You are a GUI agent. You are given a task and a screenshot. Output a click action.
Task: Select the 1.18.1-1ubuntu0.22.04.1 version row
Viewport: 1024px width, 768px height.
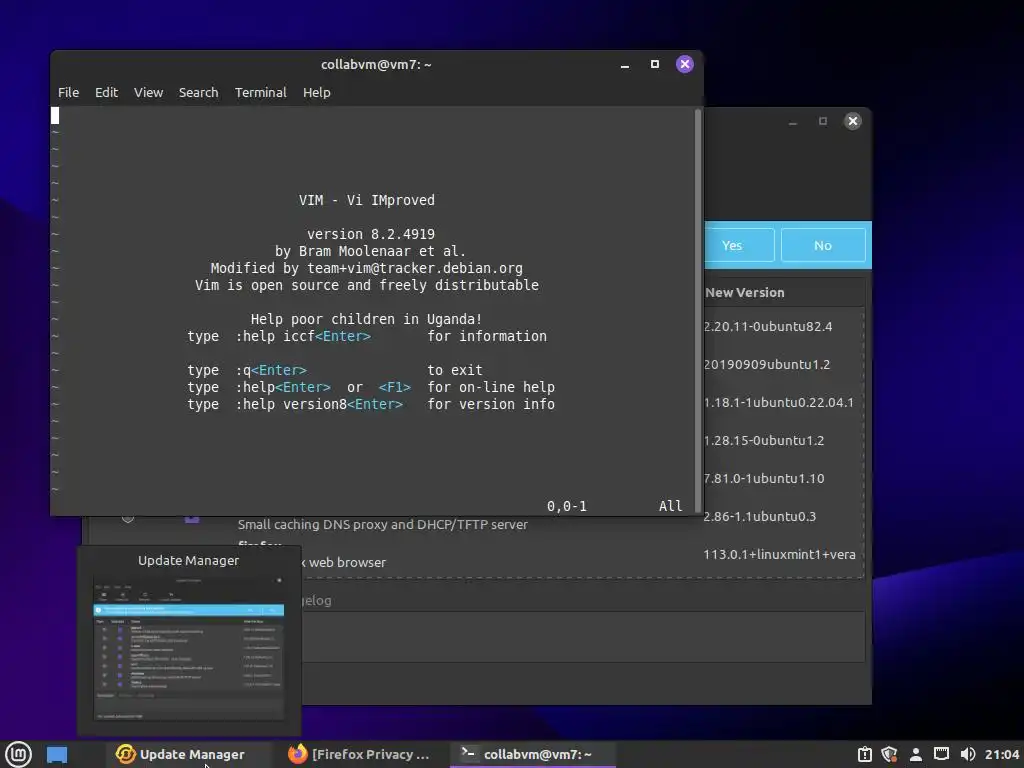(x=778, y=402)
